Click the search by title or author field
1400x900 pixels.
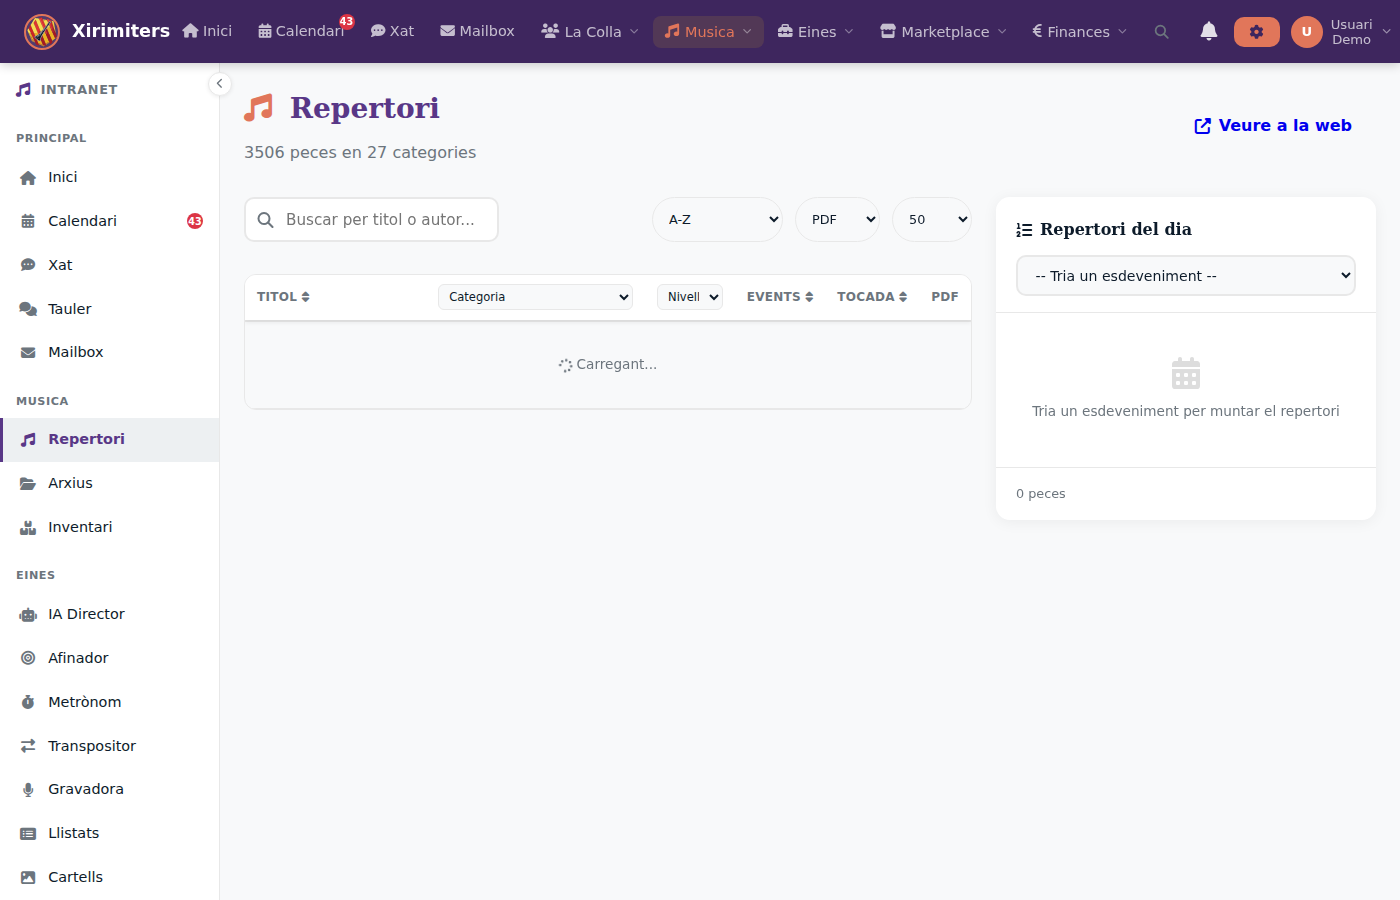tap(380, 220)
